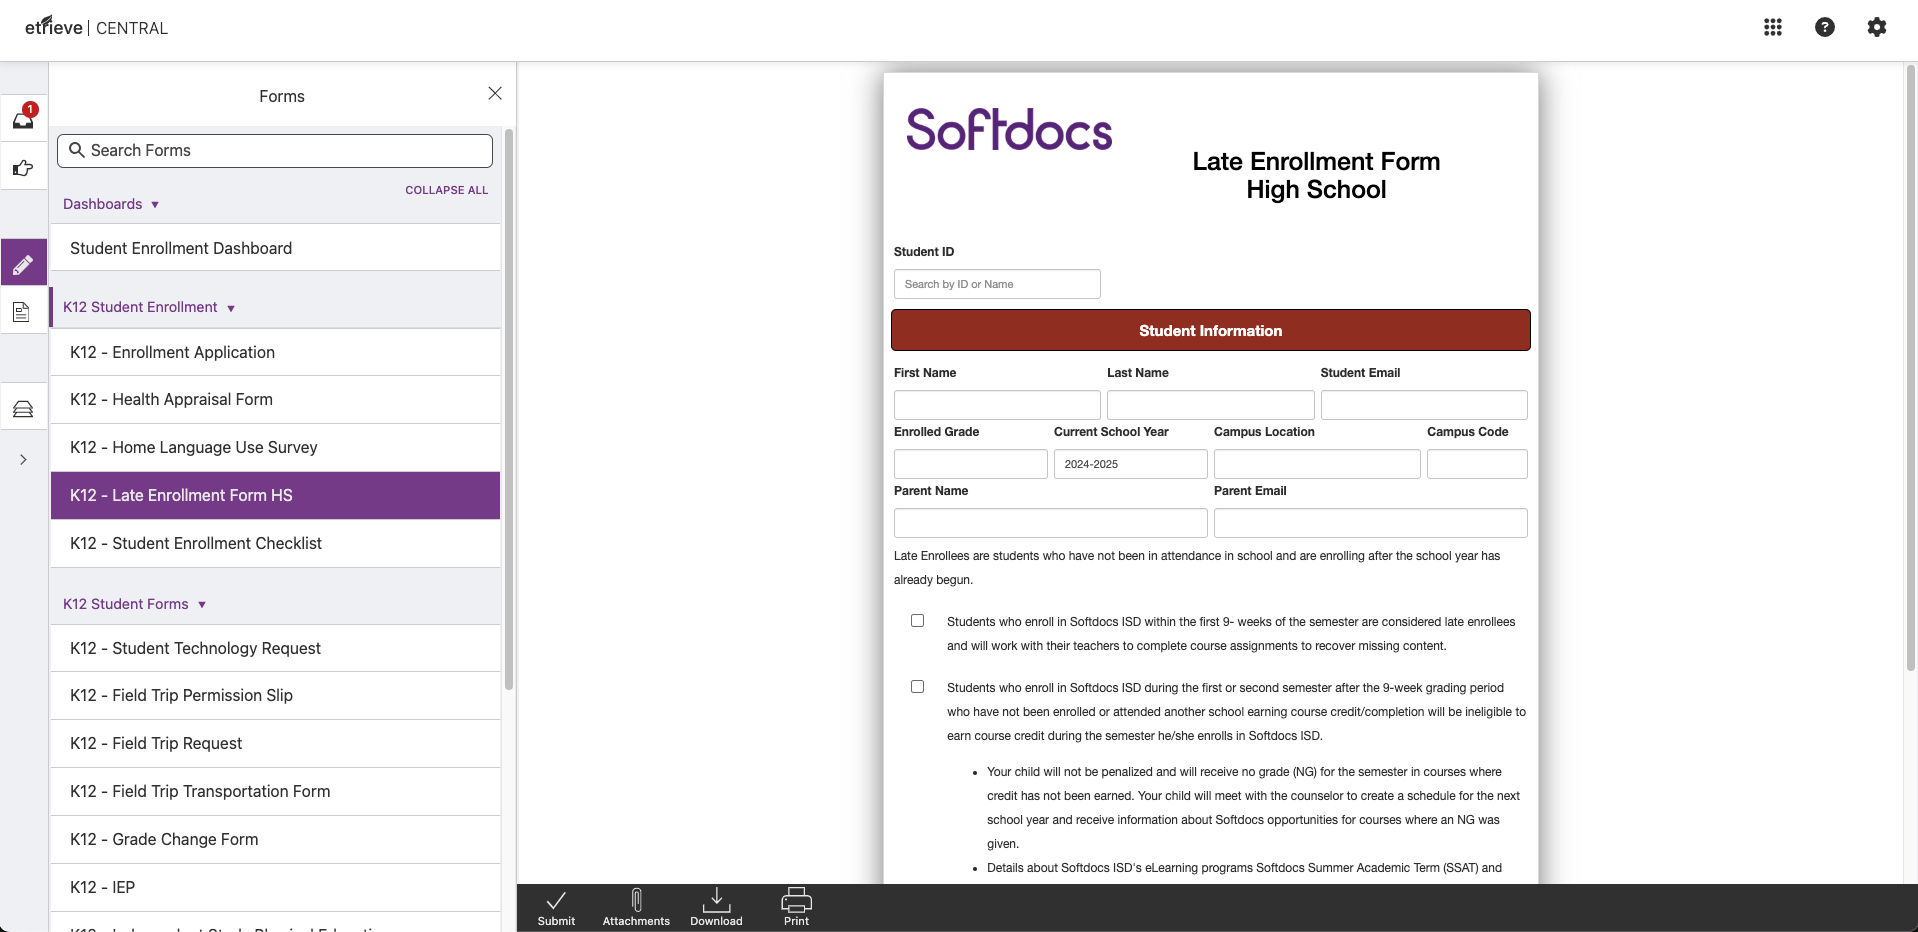1918x932 pixels.
Task: Select the approvals hand icon in the sidebar
Action: point(23,168)
